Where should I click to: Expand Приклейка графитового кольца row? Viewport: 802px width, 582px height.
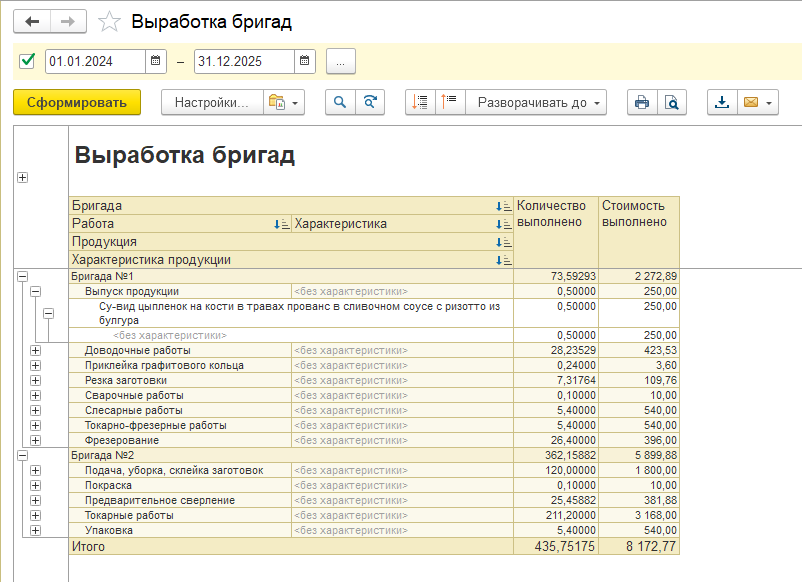pyautogui.click(x=35, y=365)
